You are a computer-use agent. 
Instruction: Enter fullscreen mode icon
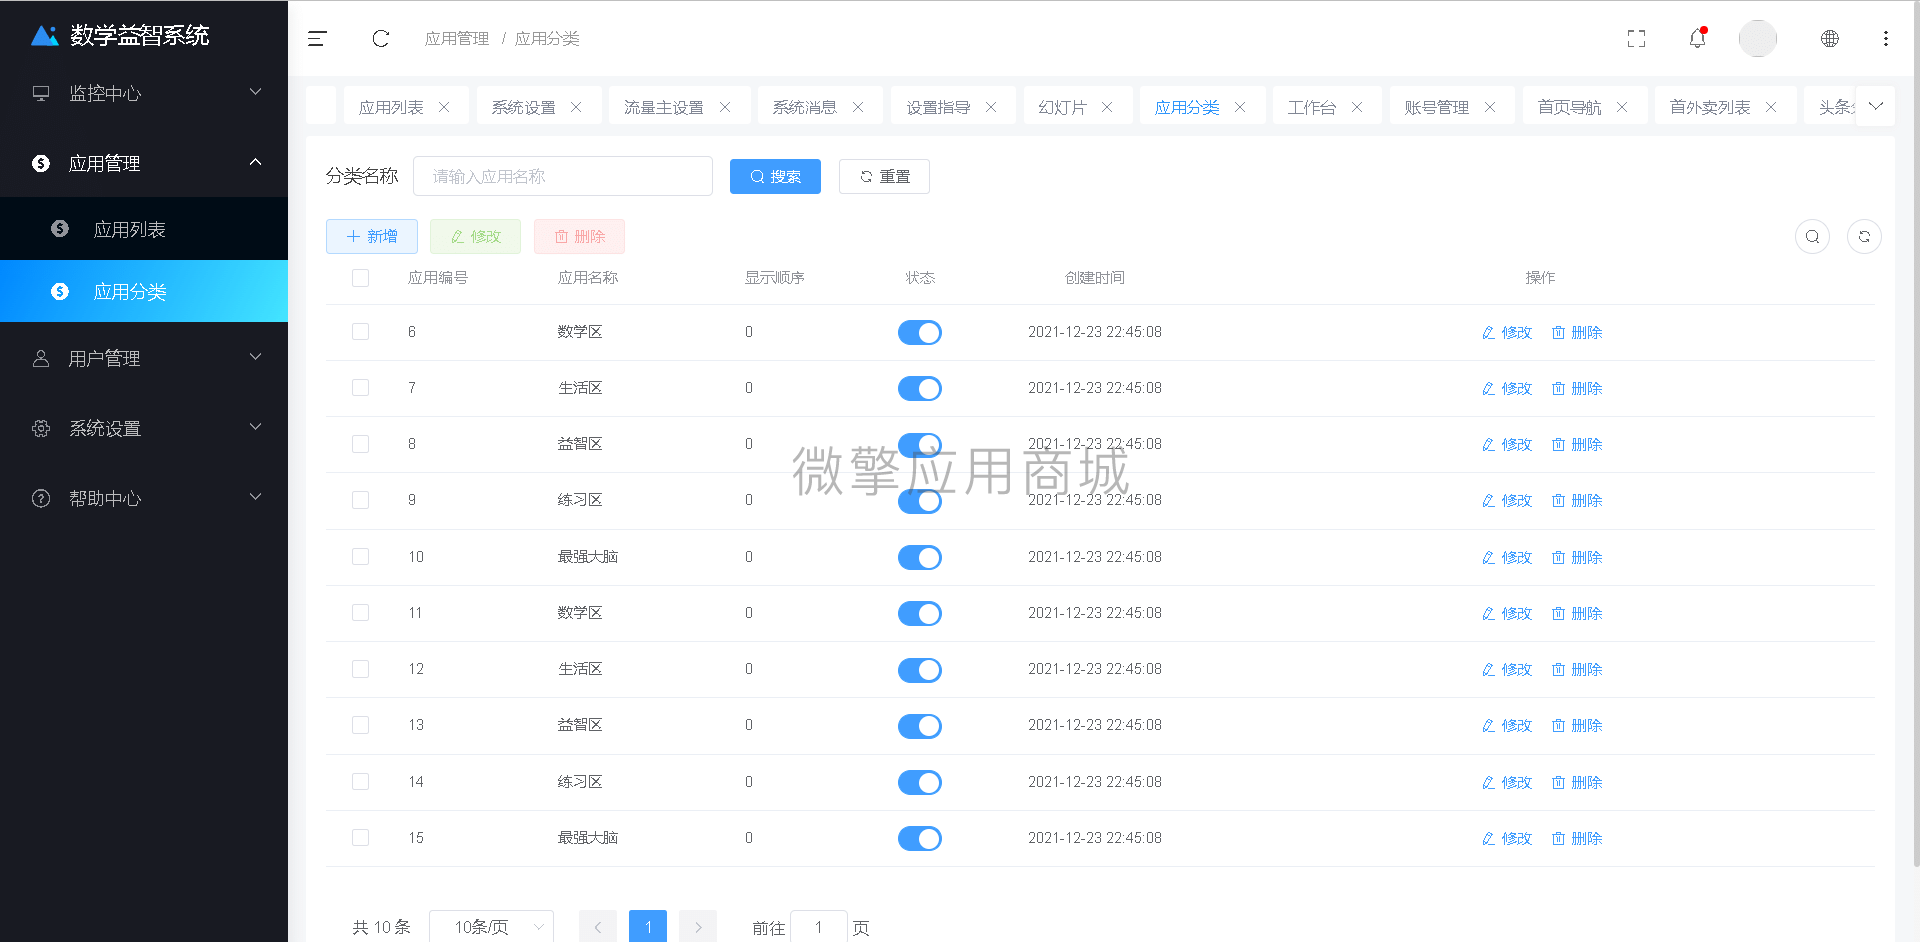[1636, 38]
